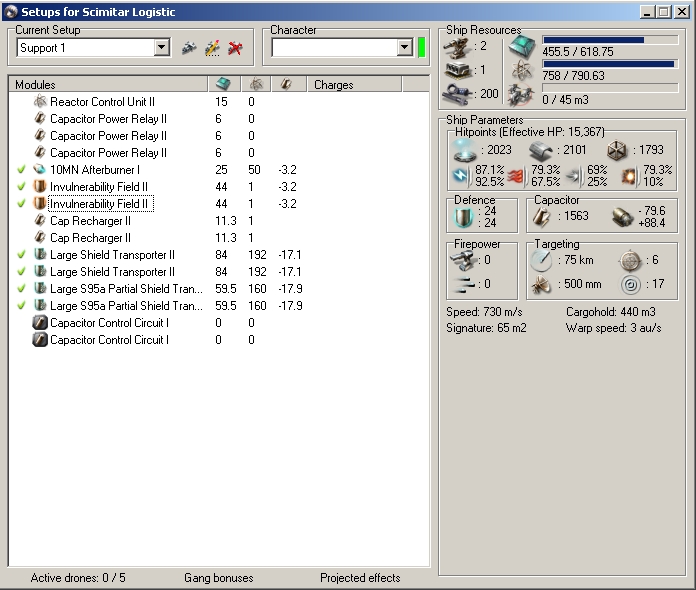
Task: Click first Large S95a Partial Shield module icon
Action: pos(40,289)
